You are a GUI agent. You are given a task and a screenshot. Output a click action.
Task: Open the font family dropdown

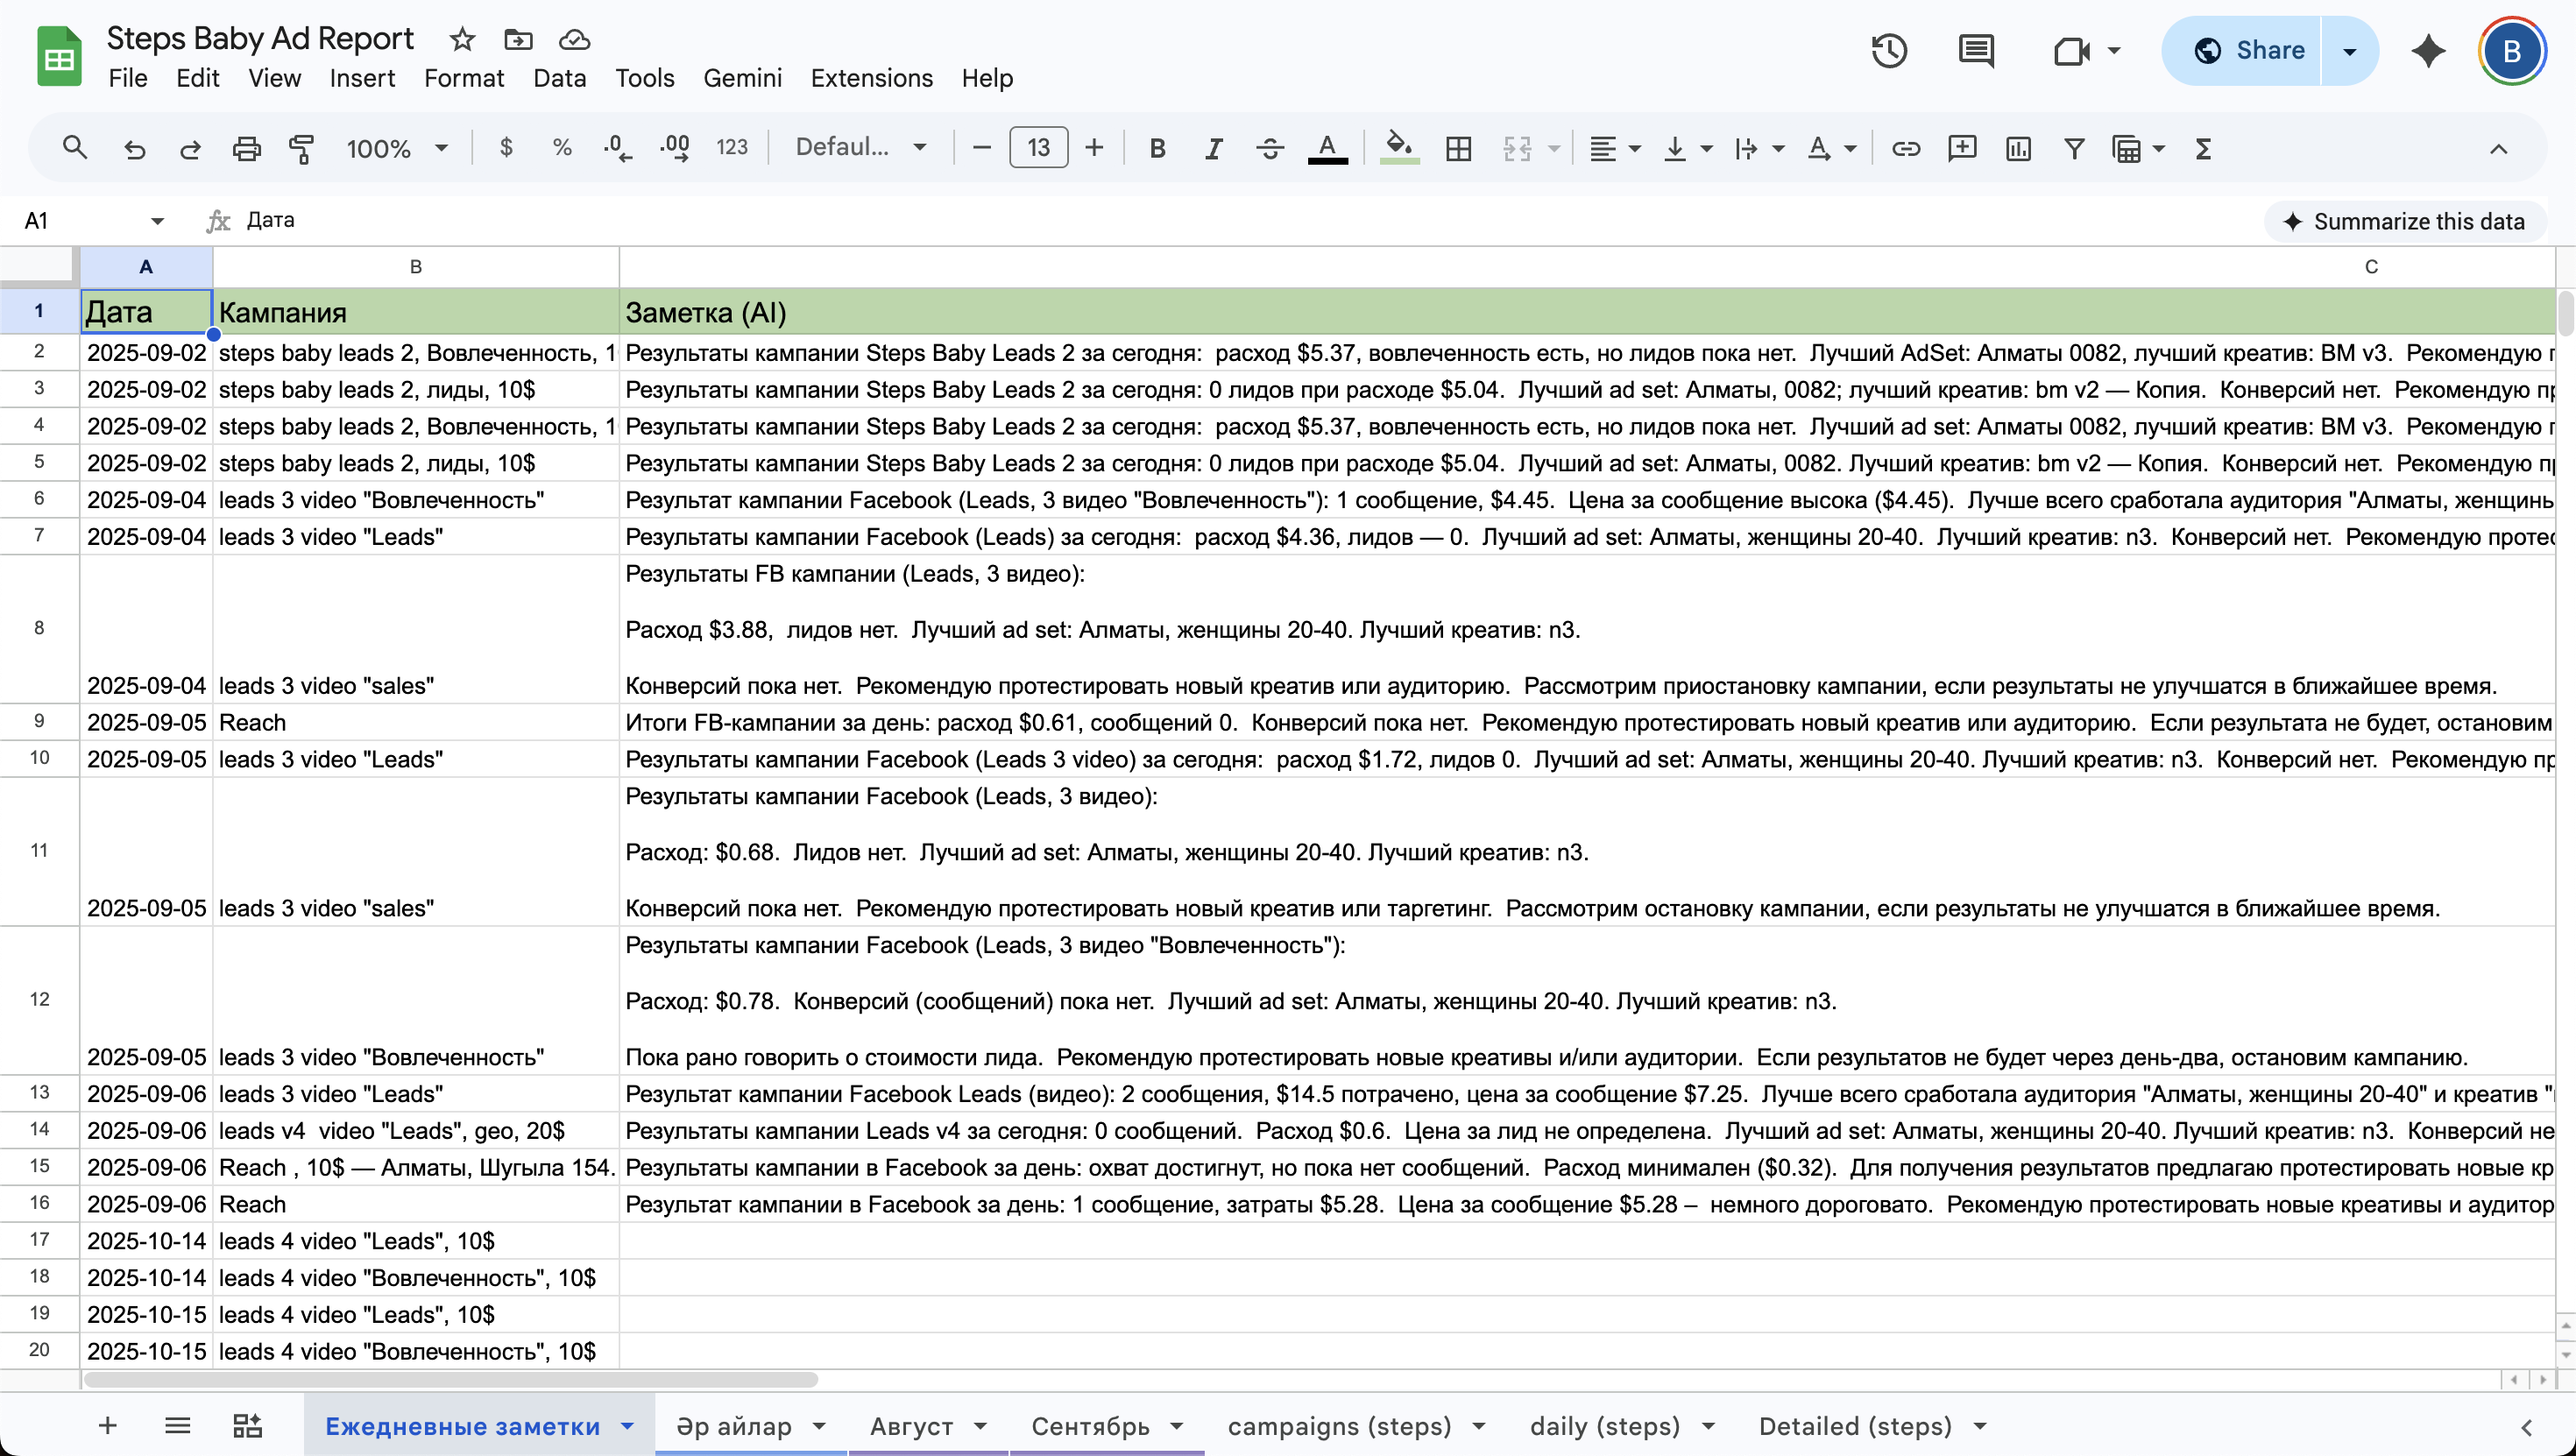click(x=860, y=149)
